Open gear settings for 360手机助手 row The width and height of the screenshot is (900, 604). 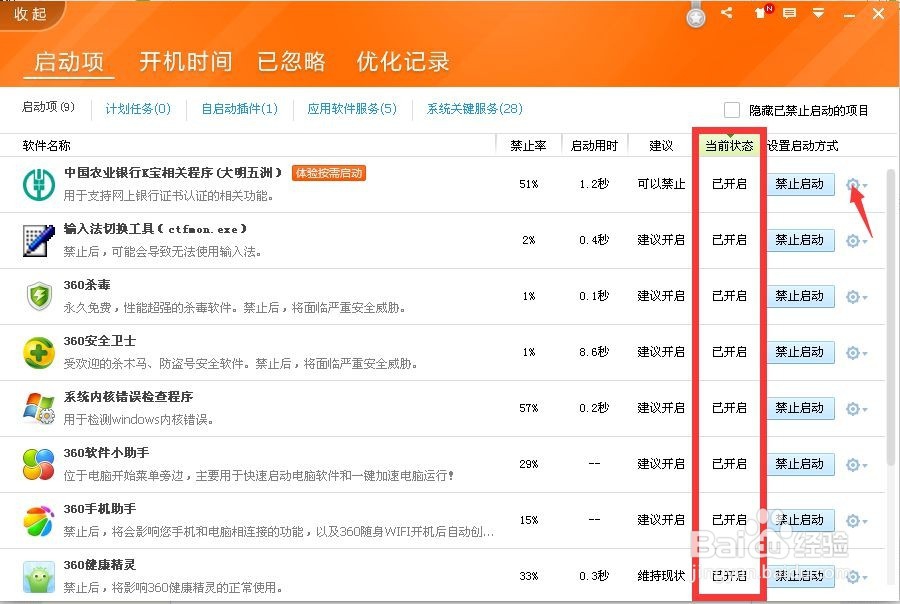click(x=856, y=521)
